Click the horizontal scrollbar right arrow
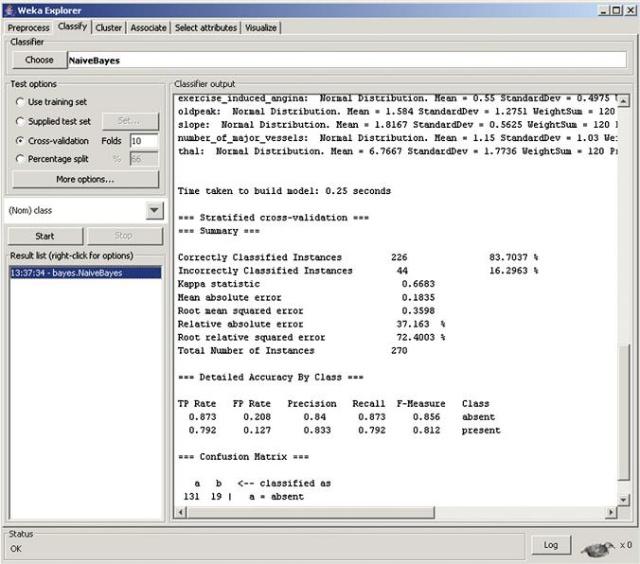Viewport: 640px width, 564px height. click(x=611, y=512)
